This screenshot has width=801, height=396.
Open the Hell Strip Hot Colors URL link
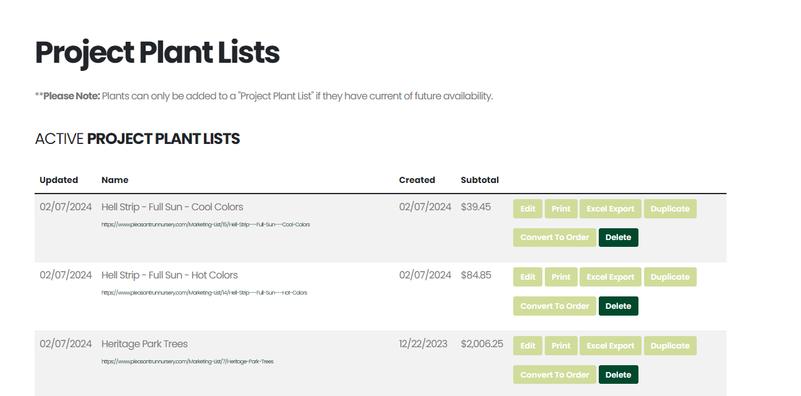coord(204,293)
